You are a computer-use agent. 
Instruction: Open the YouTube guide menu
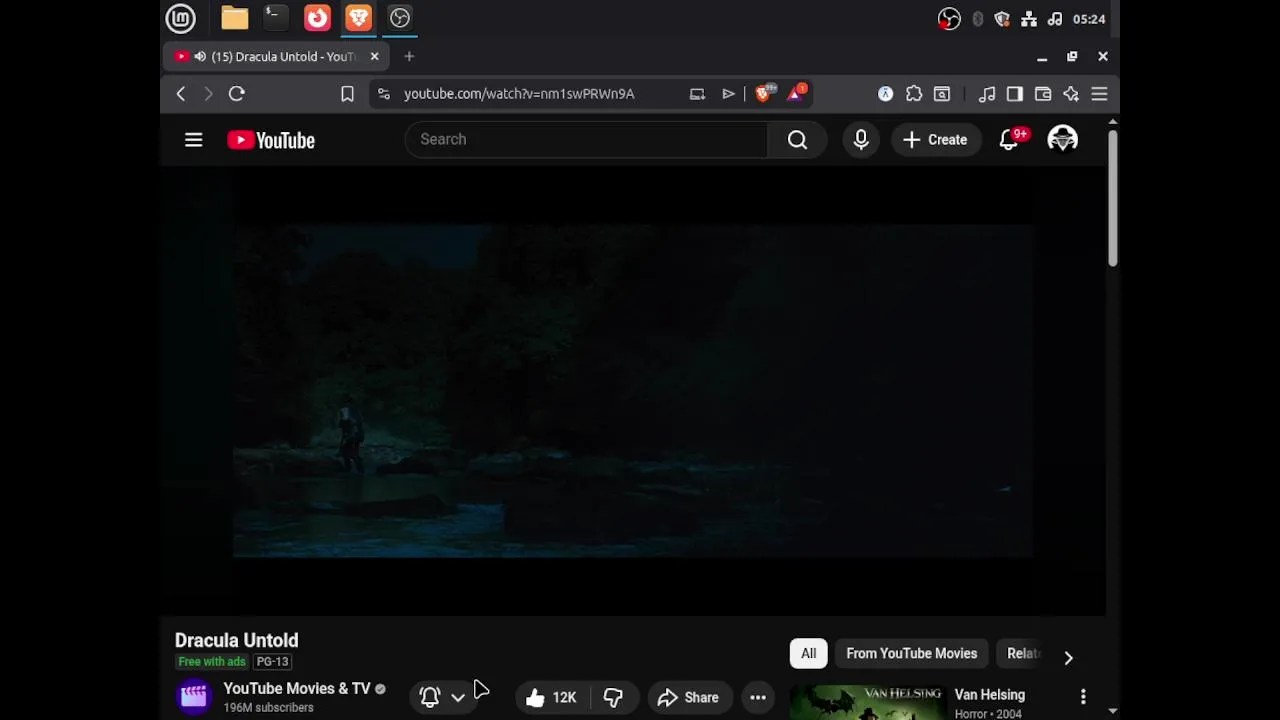coord(194,140)
